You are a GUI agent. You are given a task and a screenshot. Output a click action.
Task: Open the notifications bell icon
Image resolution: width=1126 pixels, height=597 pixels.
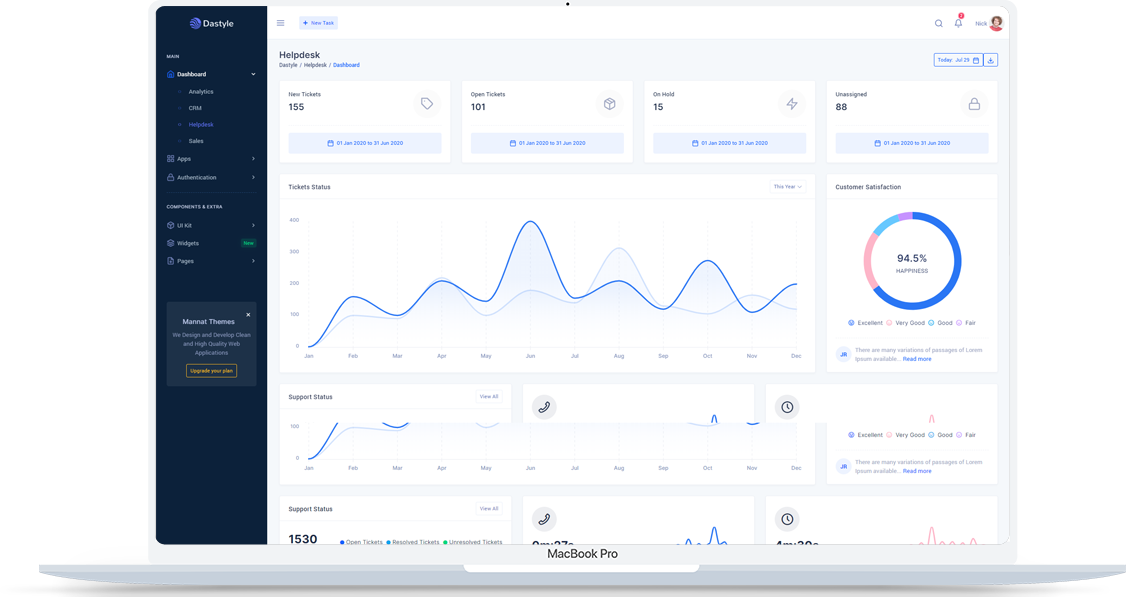click(958, 23)
